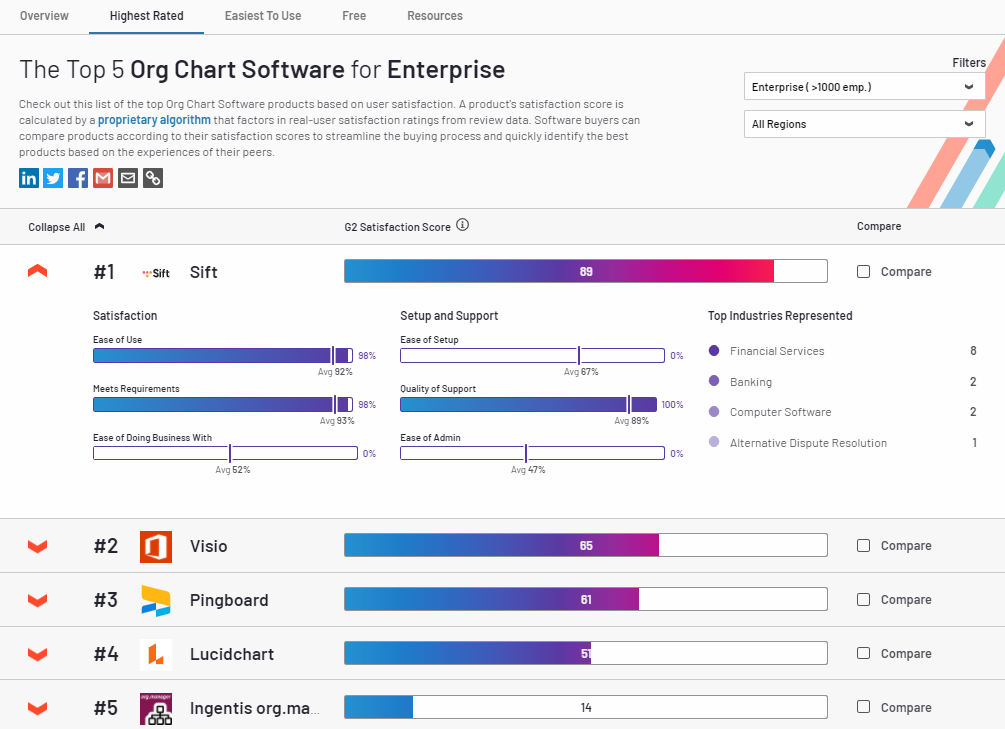Open G2 Satisfaction Score info icon
This screenshot has width=1005, height=729.
tap(462, 225)
